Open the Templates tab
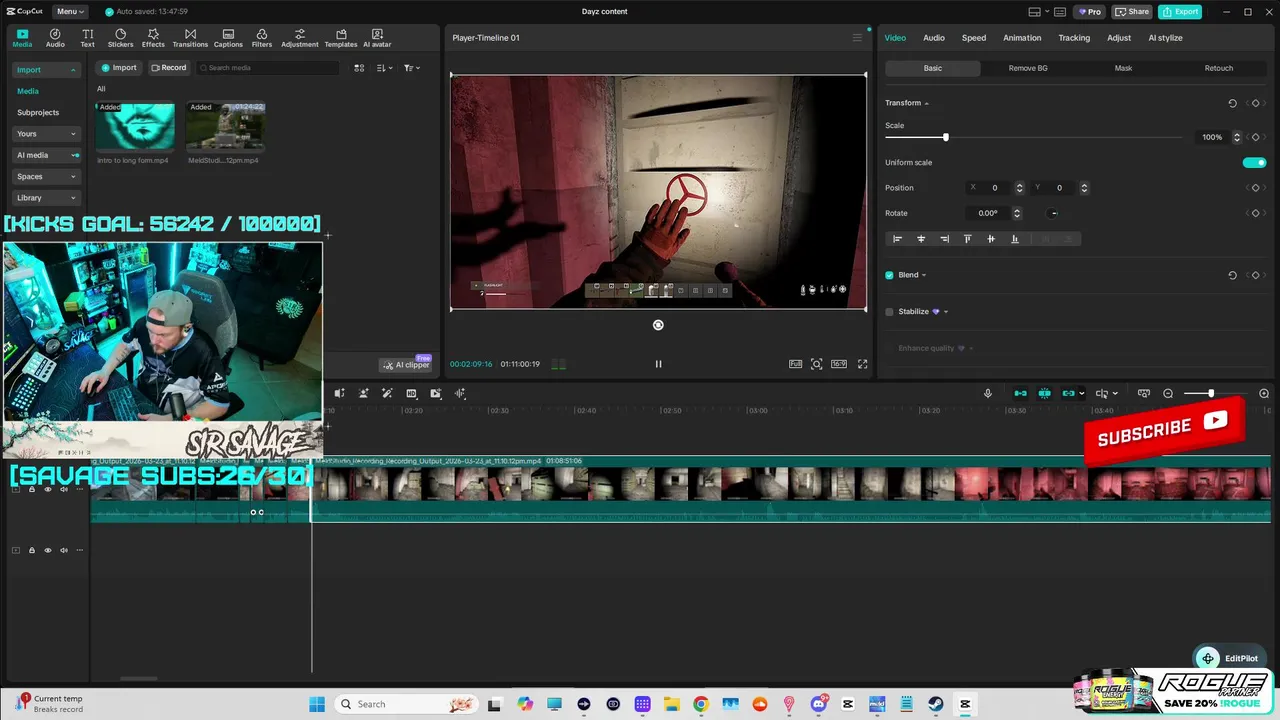The height and width of the screenshot is (720, 1280). click(341, 38)
